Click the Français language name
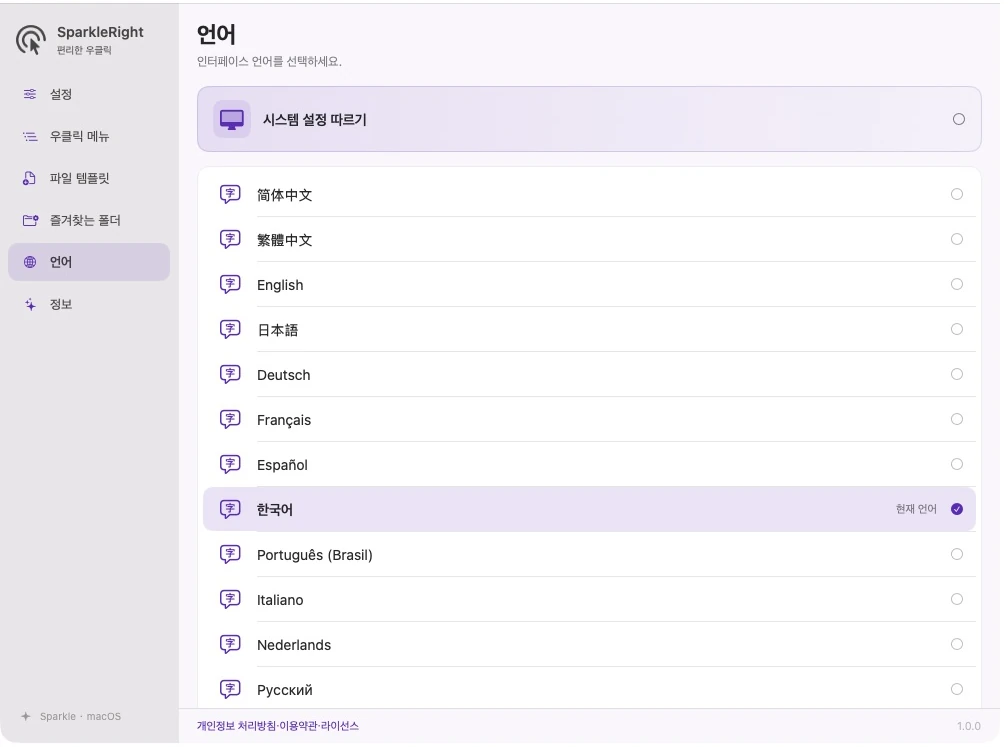 (x=284, y=420)
